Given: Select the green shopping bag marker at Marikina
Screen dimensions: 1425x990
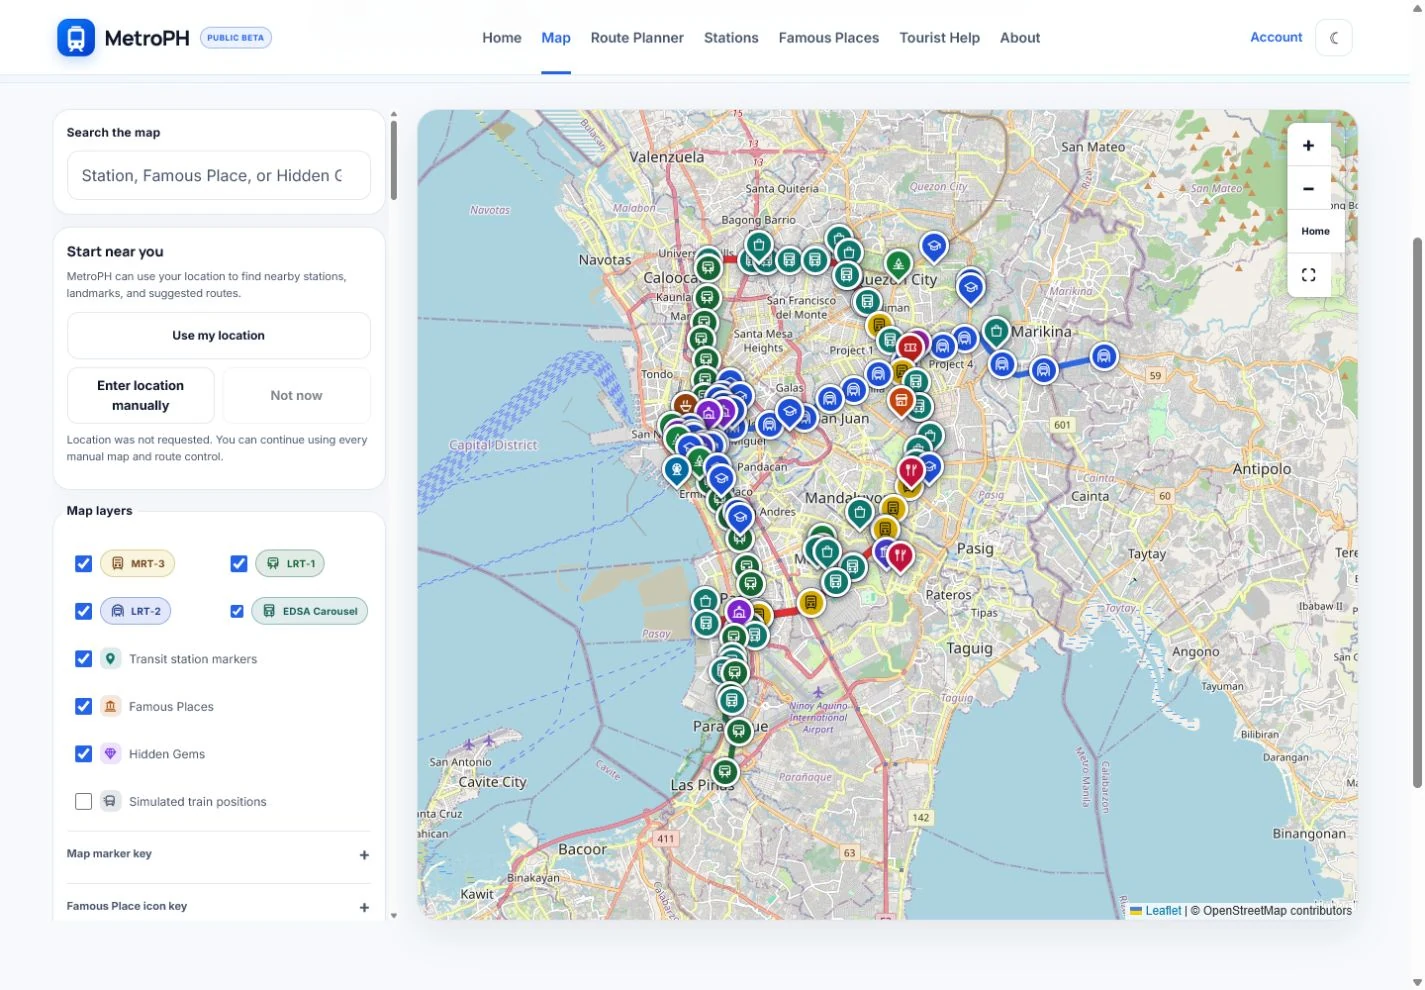Looking at the screenshot, I should point(996,331).
